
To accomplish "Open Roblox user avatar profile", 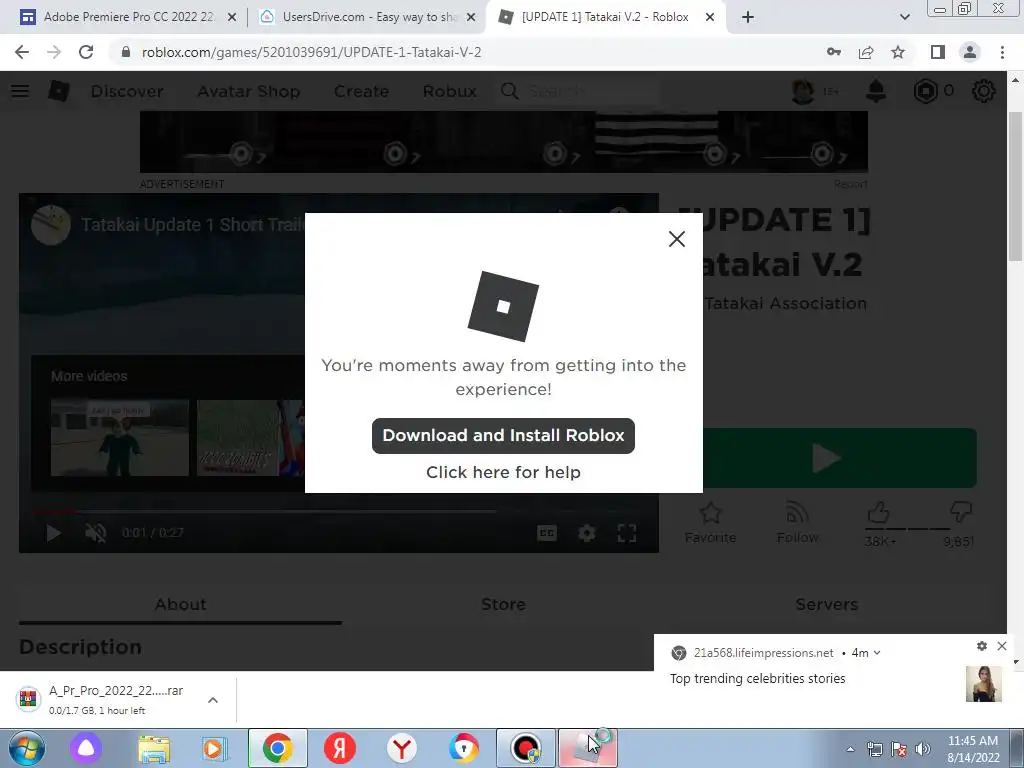I will pos(803,91).
